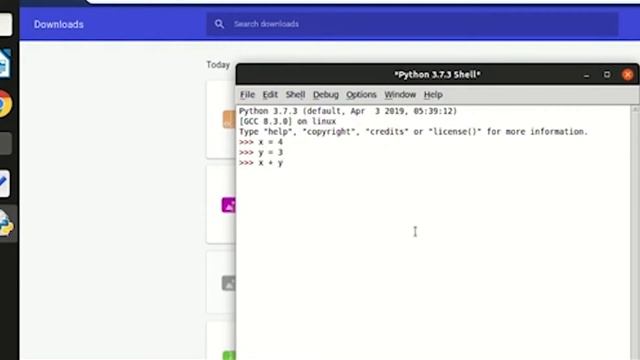Click the gray image file icon in Downloads

point(229,283)
